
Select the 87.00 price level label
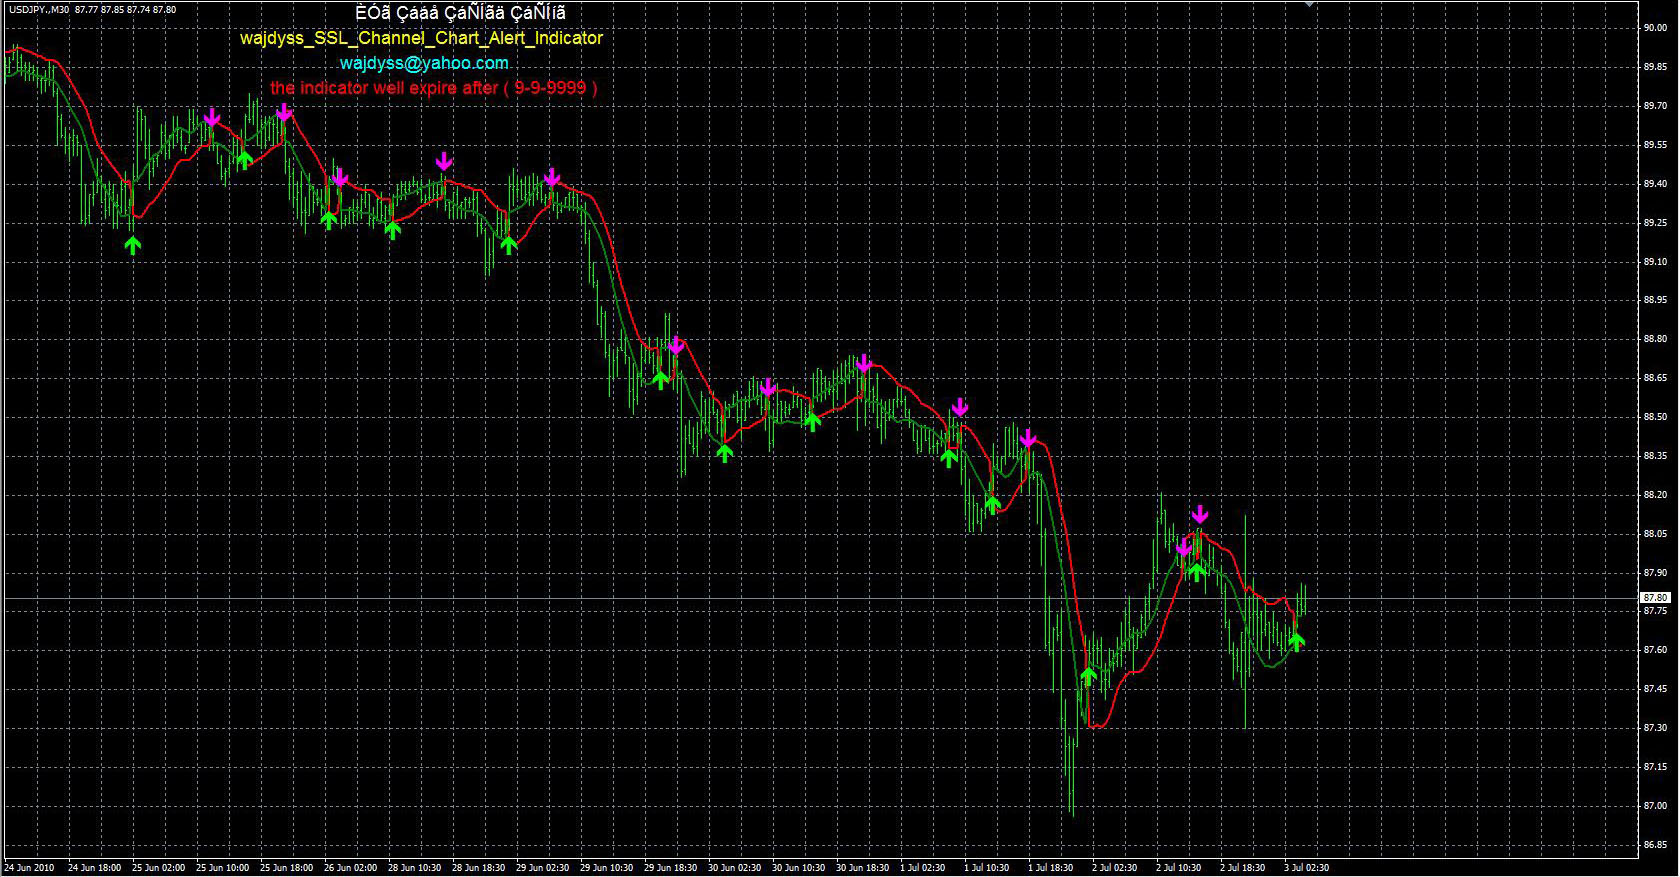1655,806
